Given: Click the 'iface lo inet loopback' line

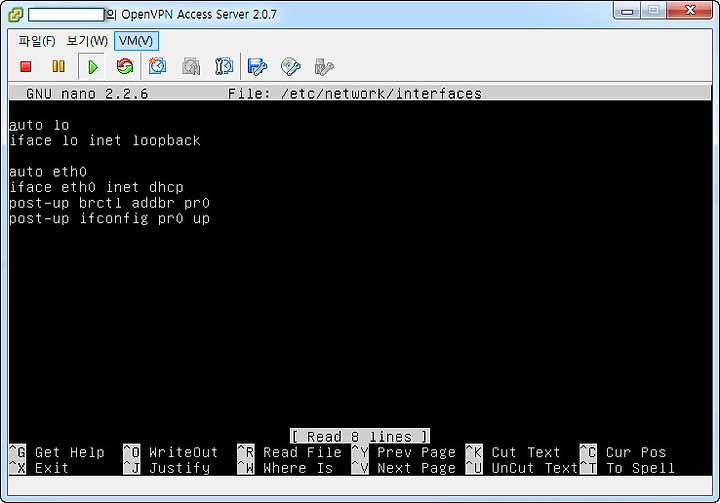Looking at the screenshot, I should 105,141.
